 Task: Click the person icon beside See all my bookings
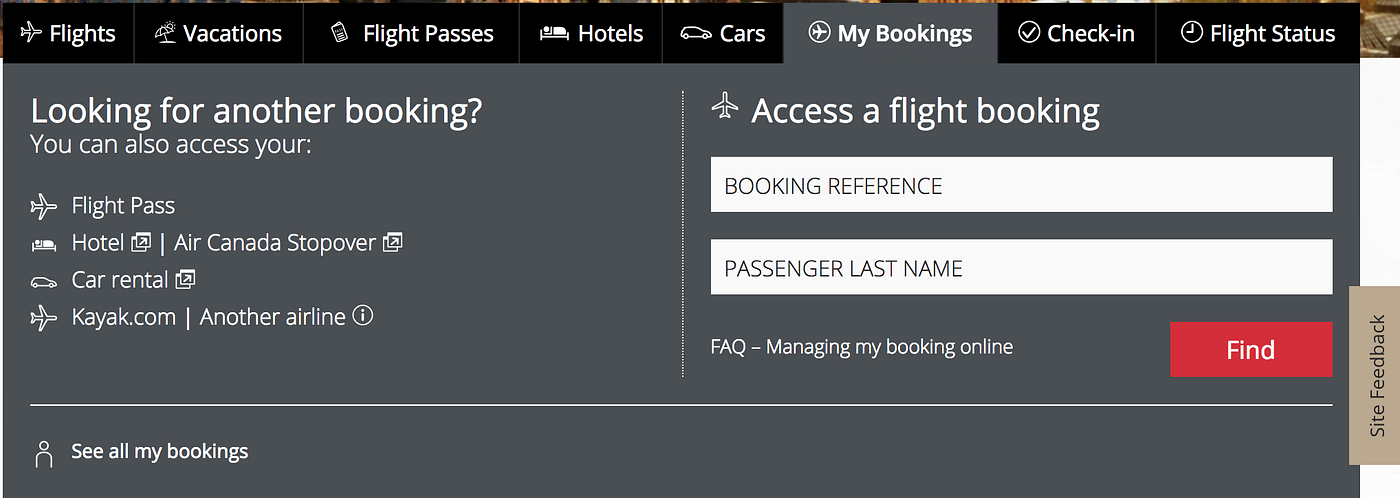pyautogui.click(x=43, y=453)
